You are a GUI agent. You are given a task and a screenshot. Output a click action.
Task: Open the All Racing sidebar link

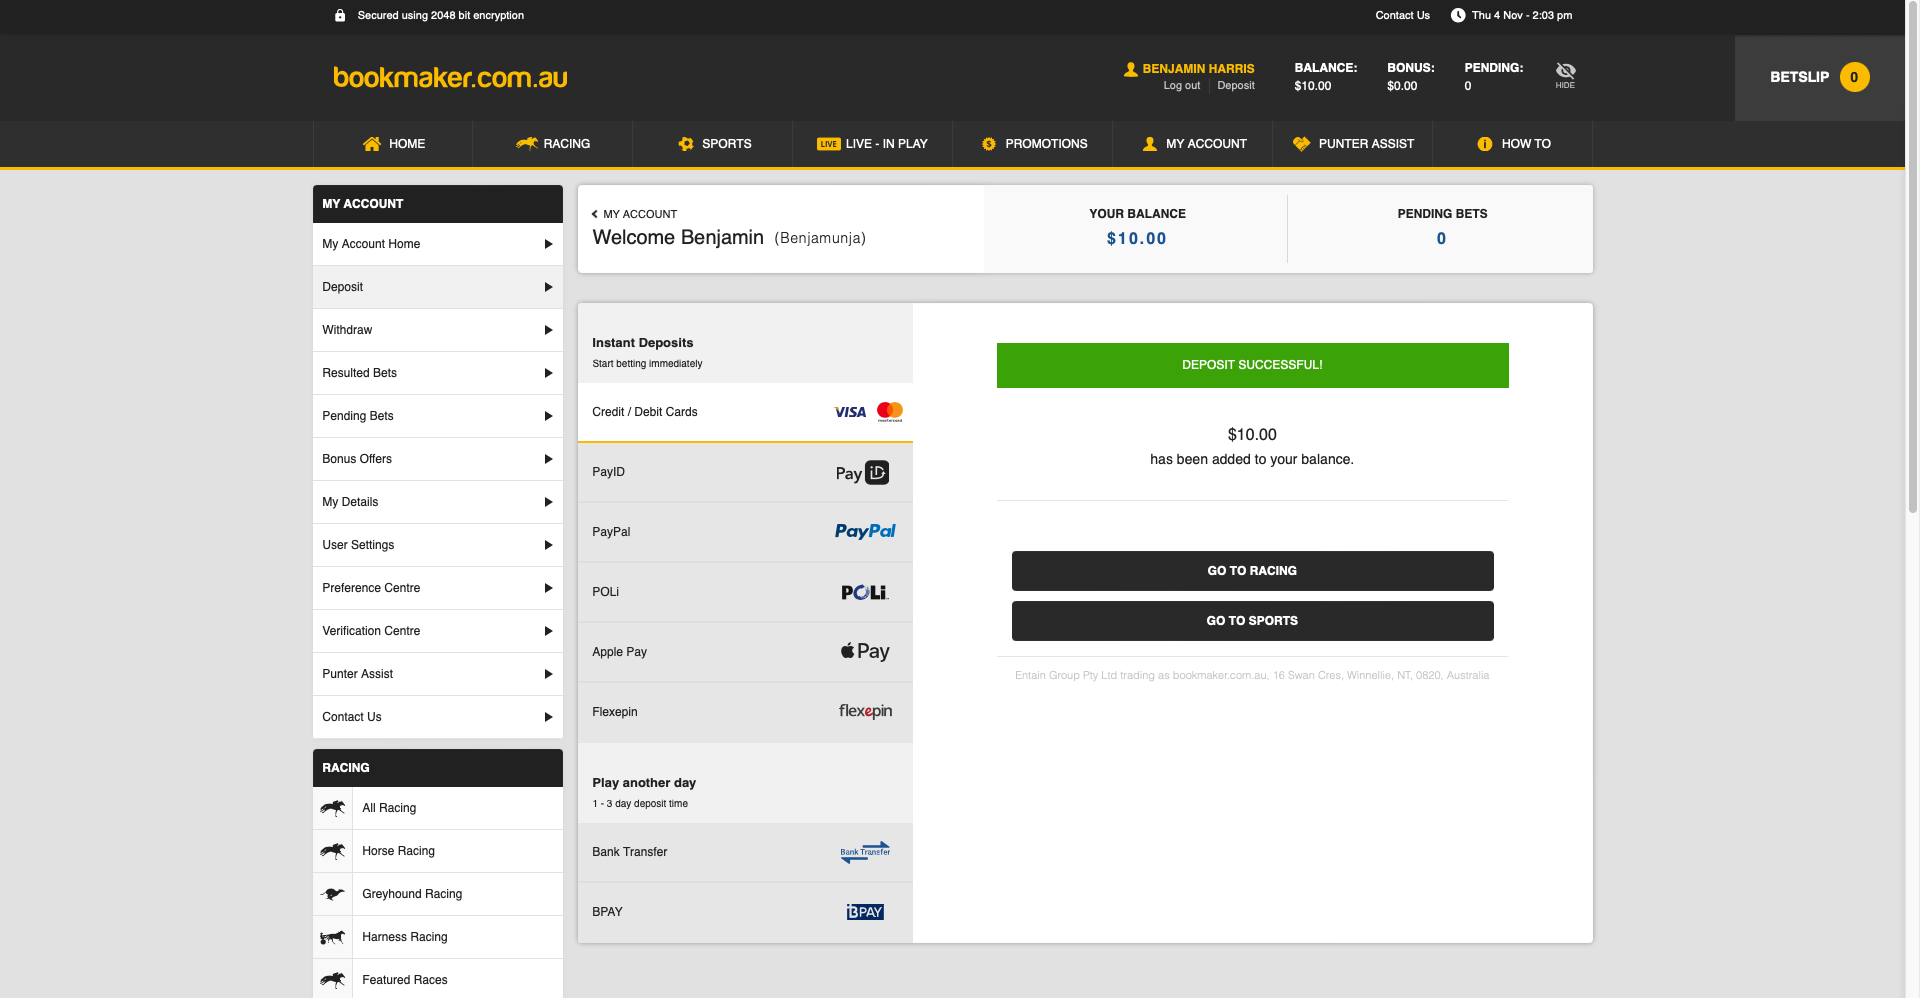click(389, 808)
